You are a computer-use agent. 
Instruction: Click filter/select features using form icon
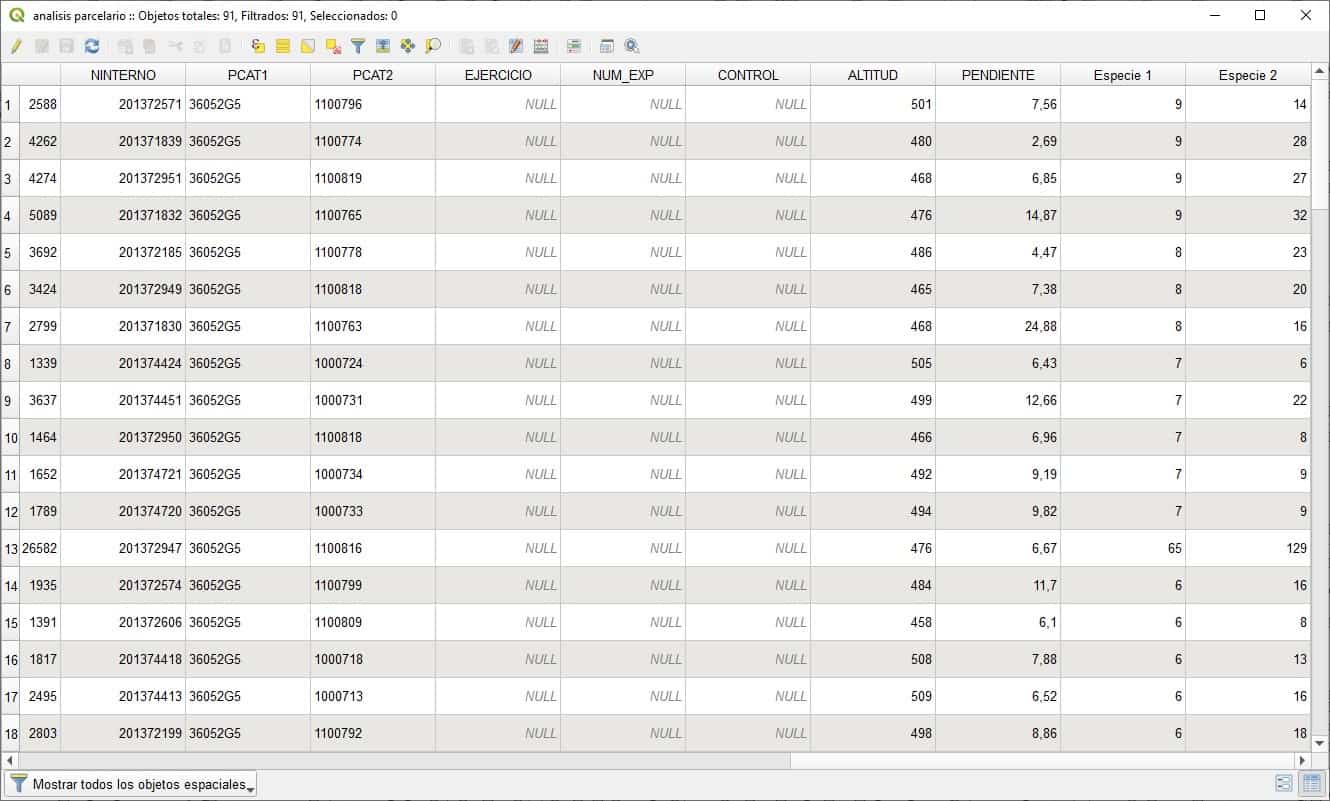point(357,46)
